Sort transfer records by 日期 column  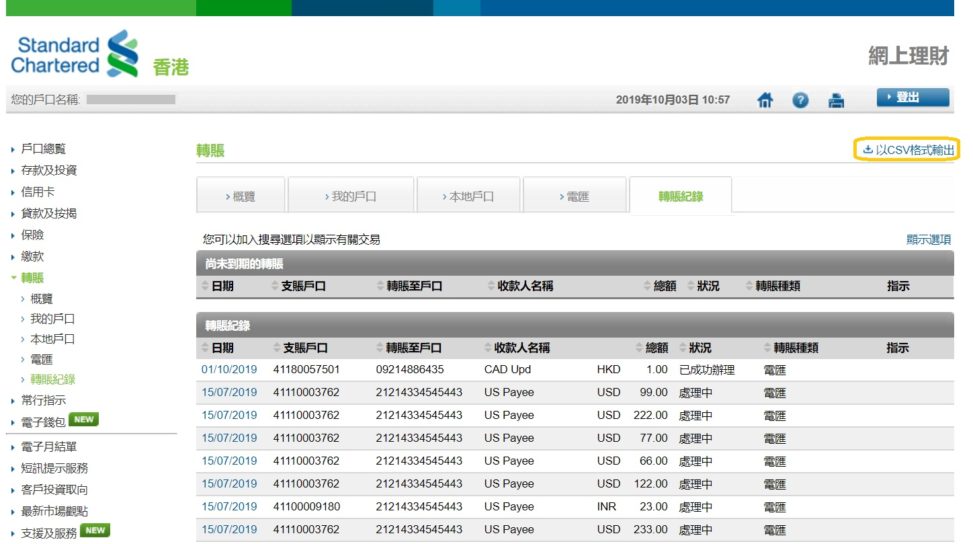[221, 348]
